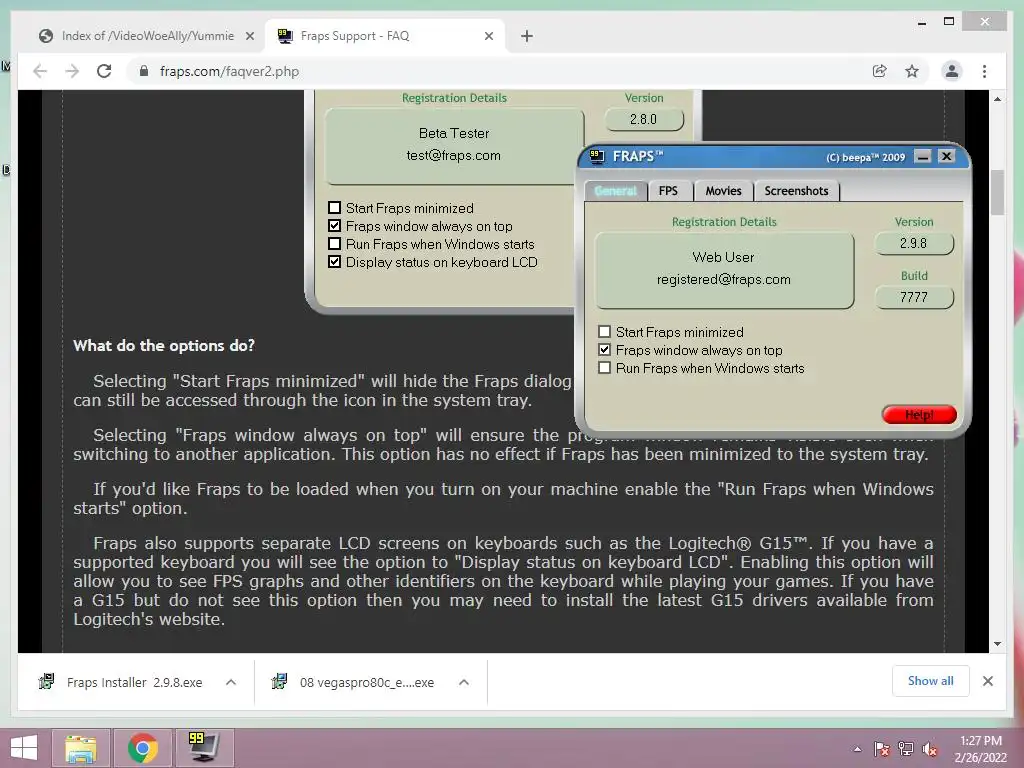1024x768 pixels.
Task: Click registered@fraps.com in Registration Details
Action: coord(724,280)
